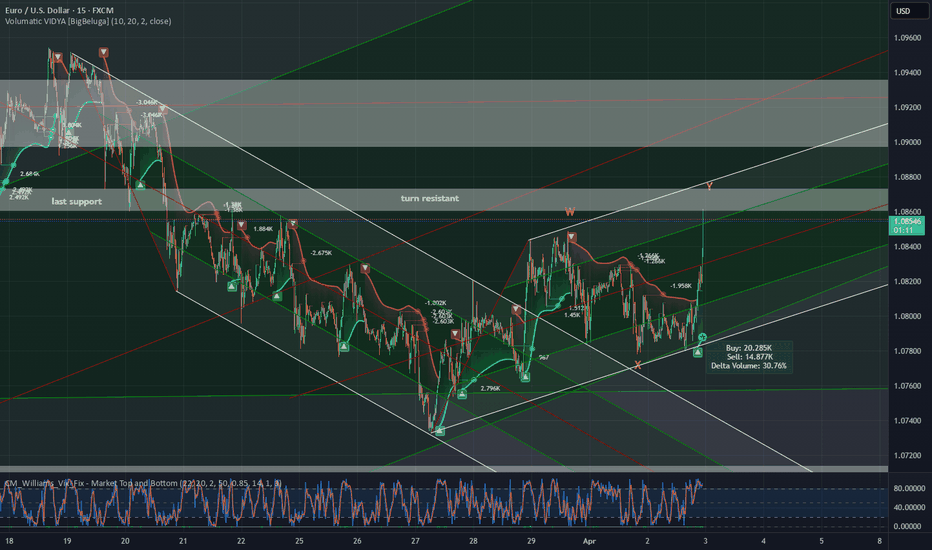Viewport: 932px width, 550px height.
Task: Select the CM_Williams_Vix_Fix indicator legend
Action: coord(143,483)
